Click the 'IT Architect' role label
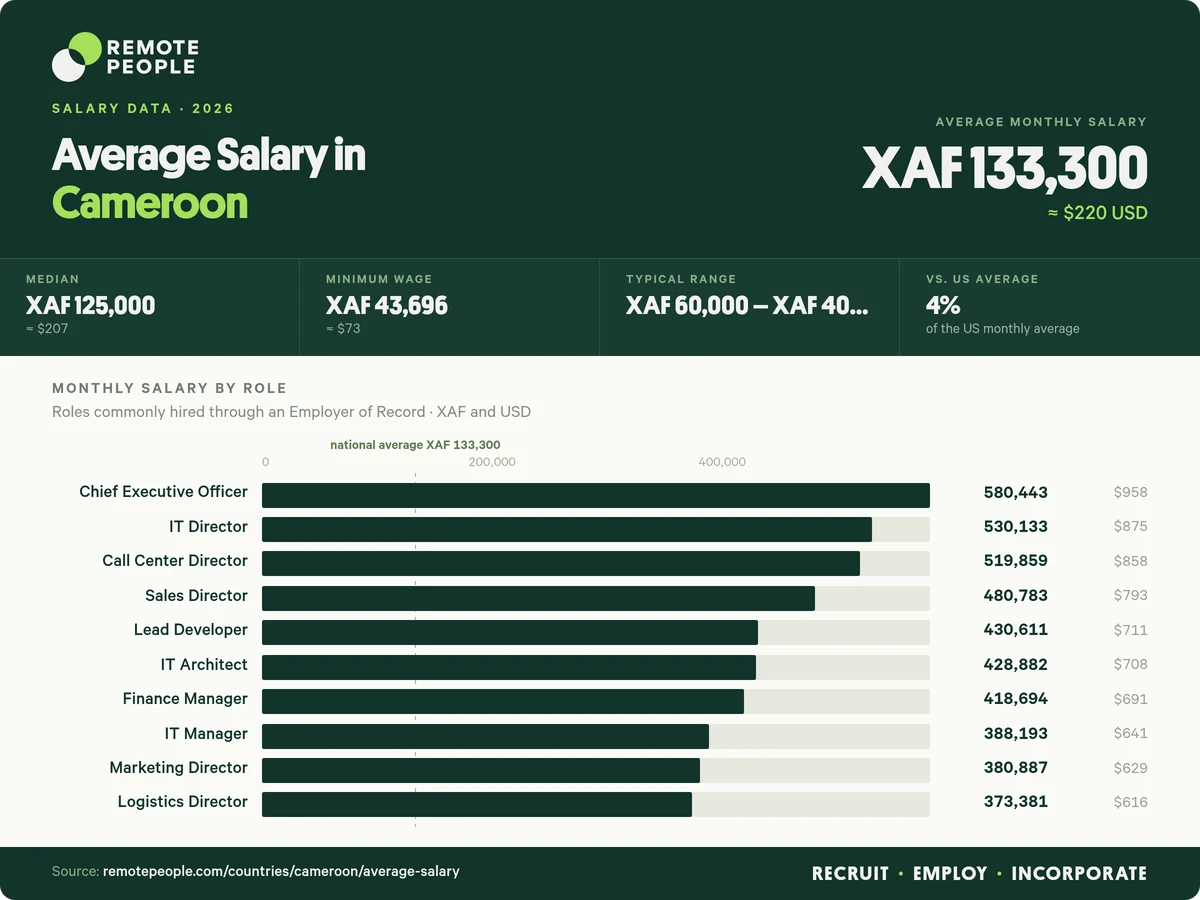The width and height of the screenshot is (1200, 900). coord(204,664)
